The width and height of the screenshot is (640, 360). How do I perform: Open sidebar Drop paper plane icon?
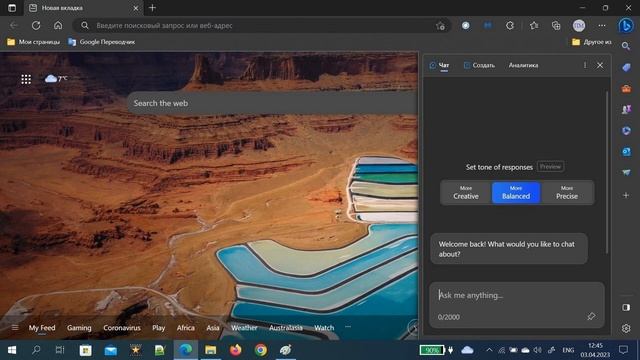point(626,173)
